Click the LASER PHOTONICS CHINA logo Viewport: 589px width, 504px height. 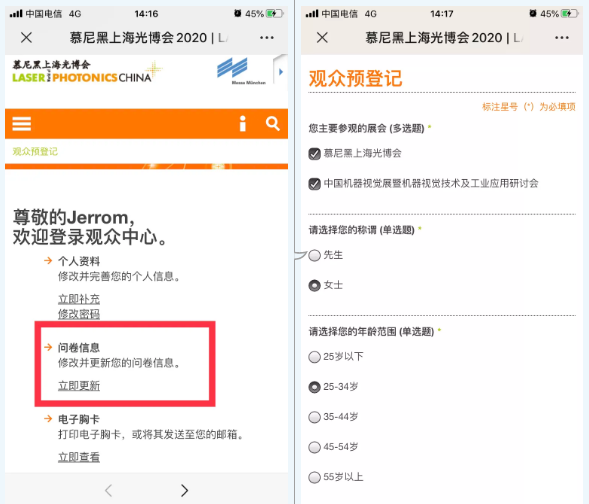point(87,71)
